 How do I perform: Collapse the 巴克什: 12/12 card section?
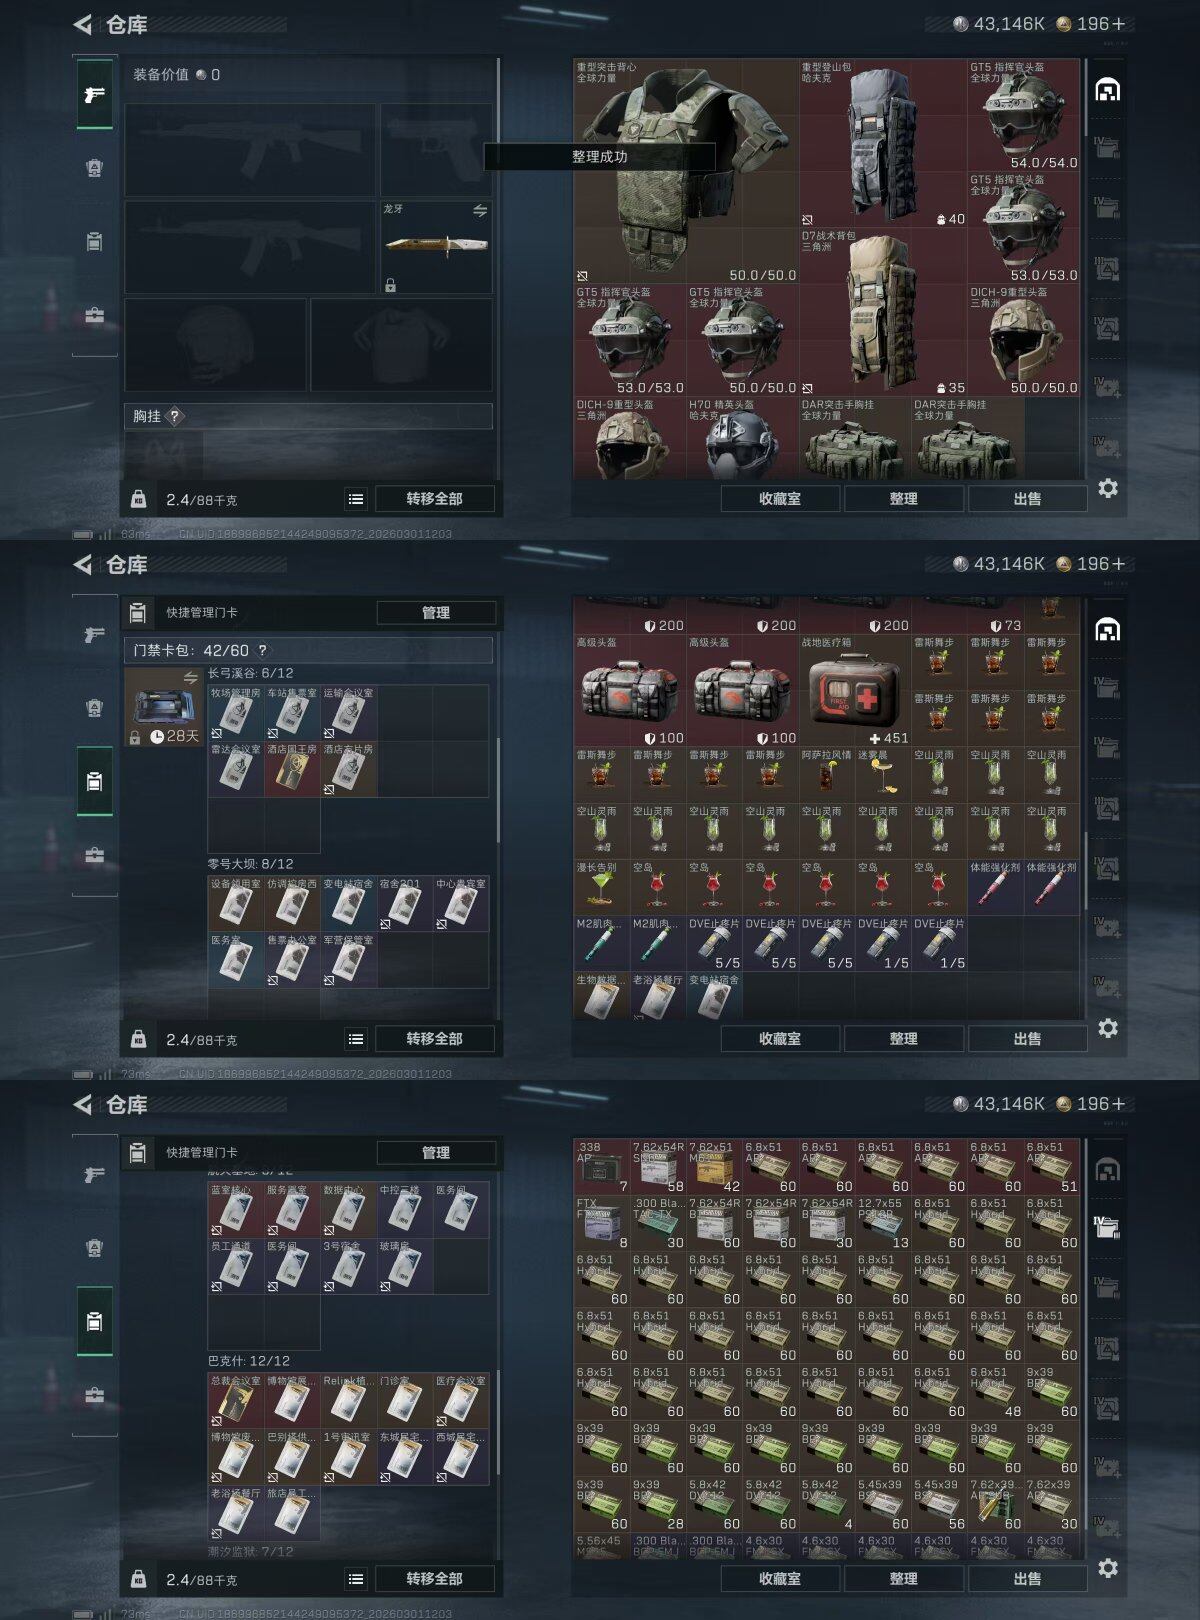pos(248,1361)
